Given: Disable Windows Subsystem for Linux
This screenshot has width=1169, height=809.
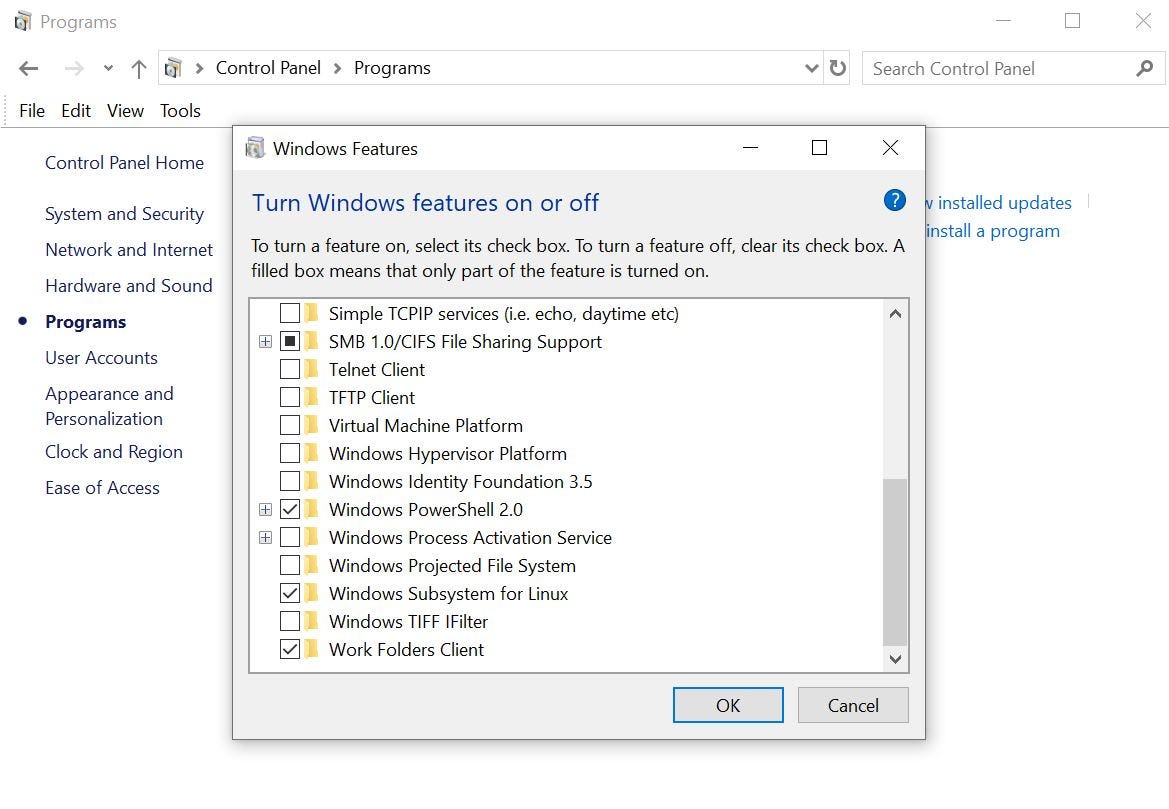Looking at the screenshot, I should pos(291,593).
